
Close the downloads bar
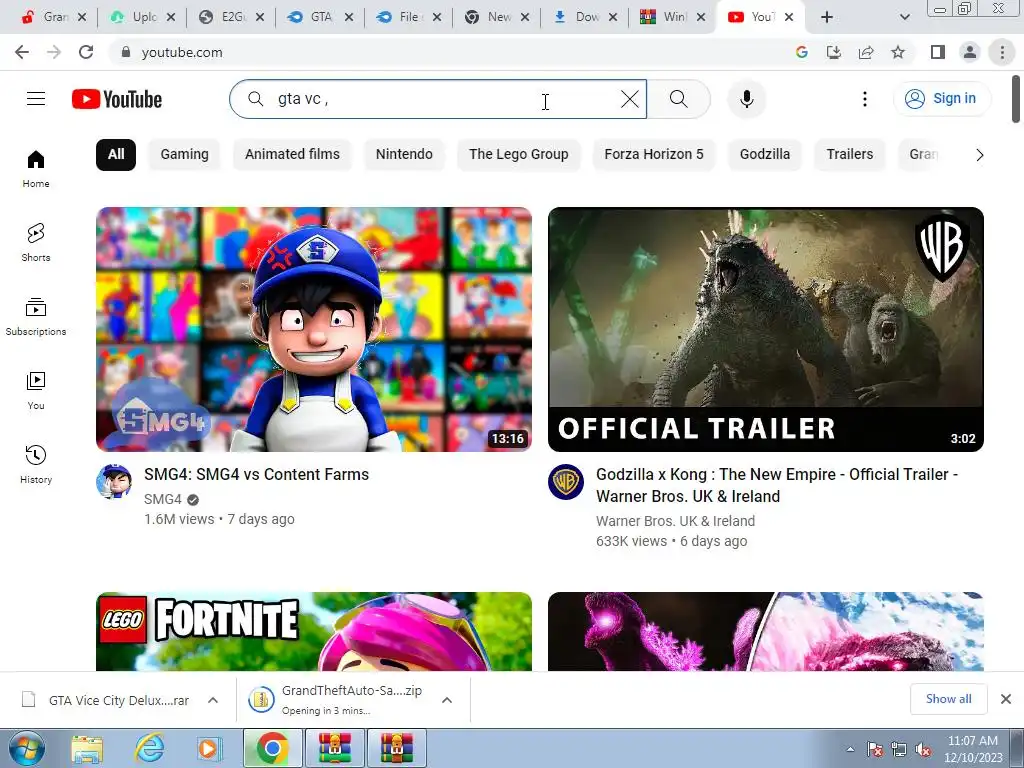(x=1006, y=699)
